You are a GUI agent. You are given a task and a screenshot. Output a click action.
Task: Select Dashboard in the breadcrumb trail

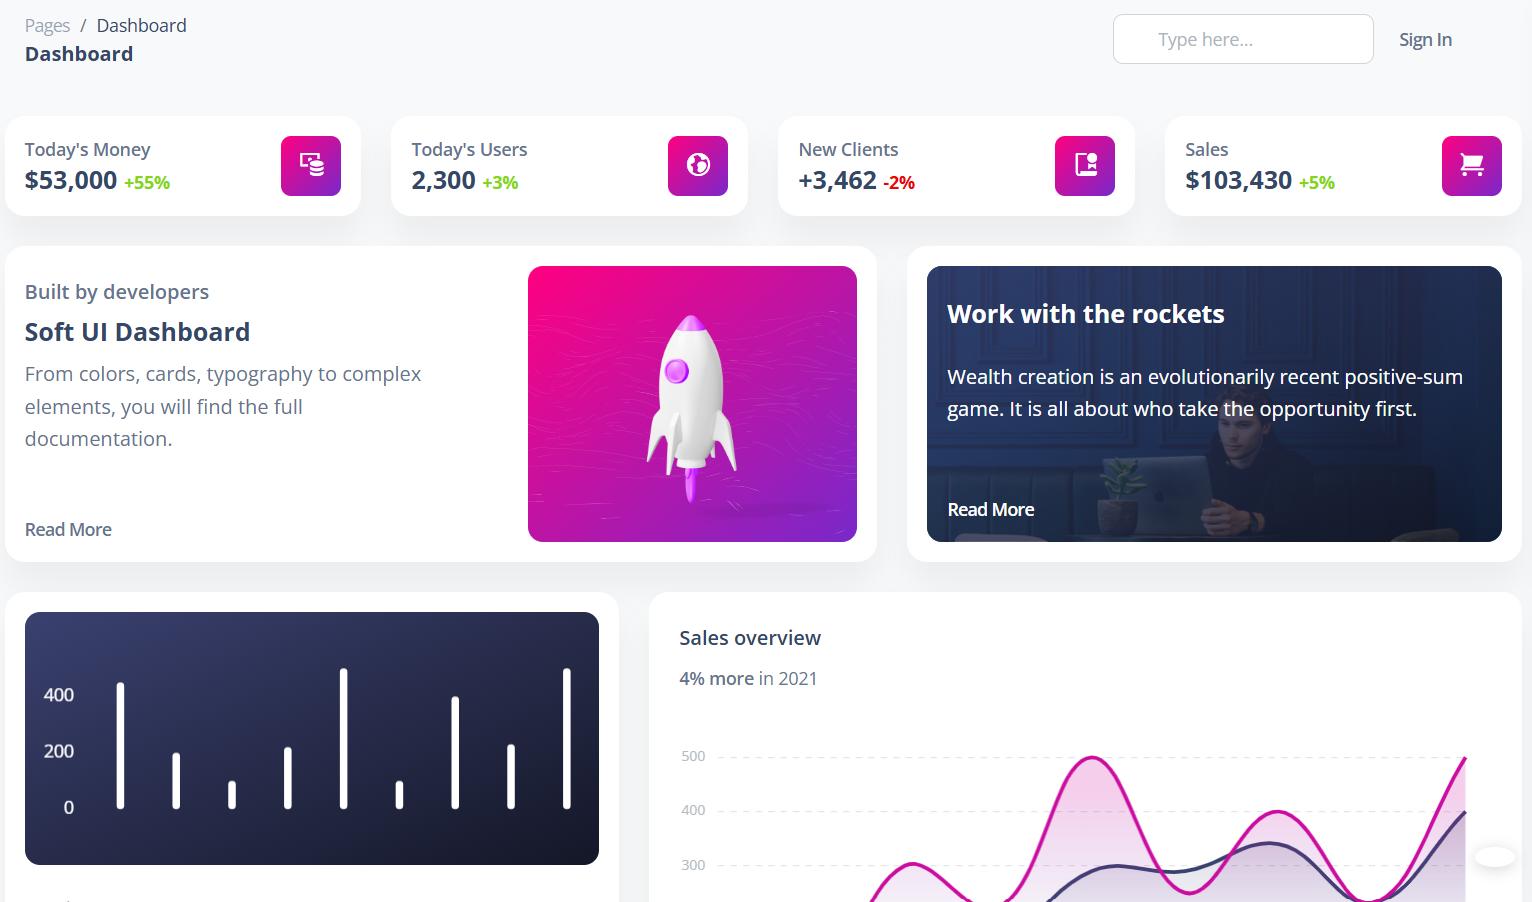pos(141,26)
